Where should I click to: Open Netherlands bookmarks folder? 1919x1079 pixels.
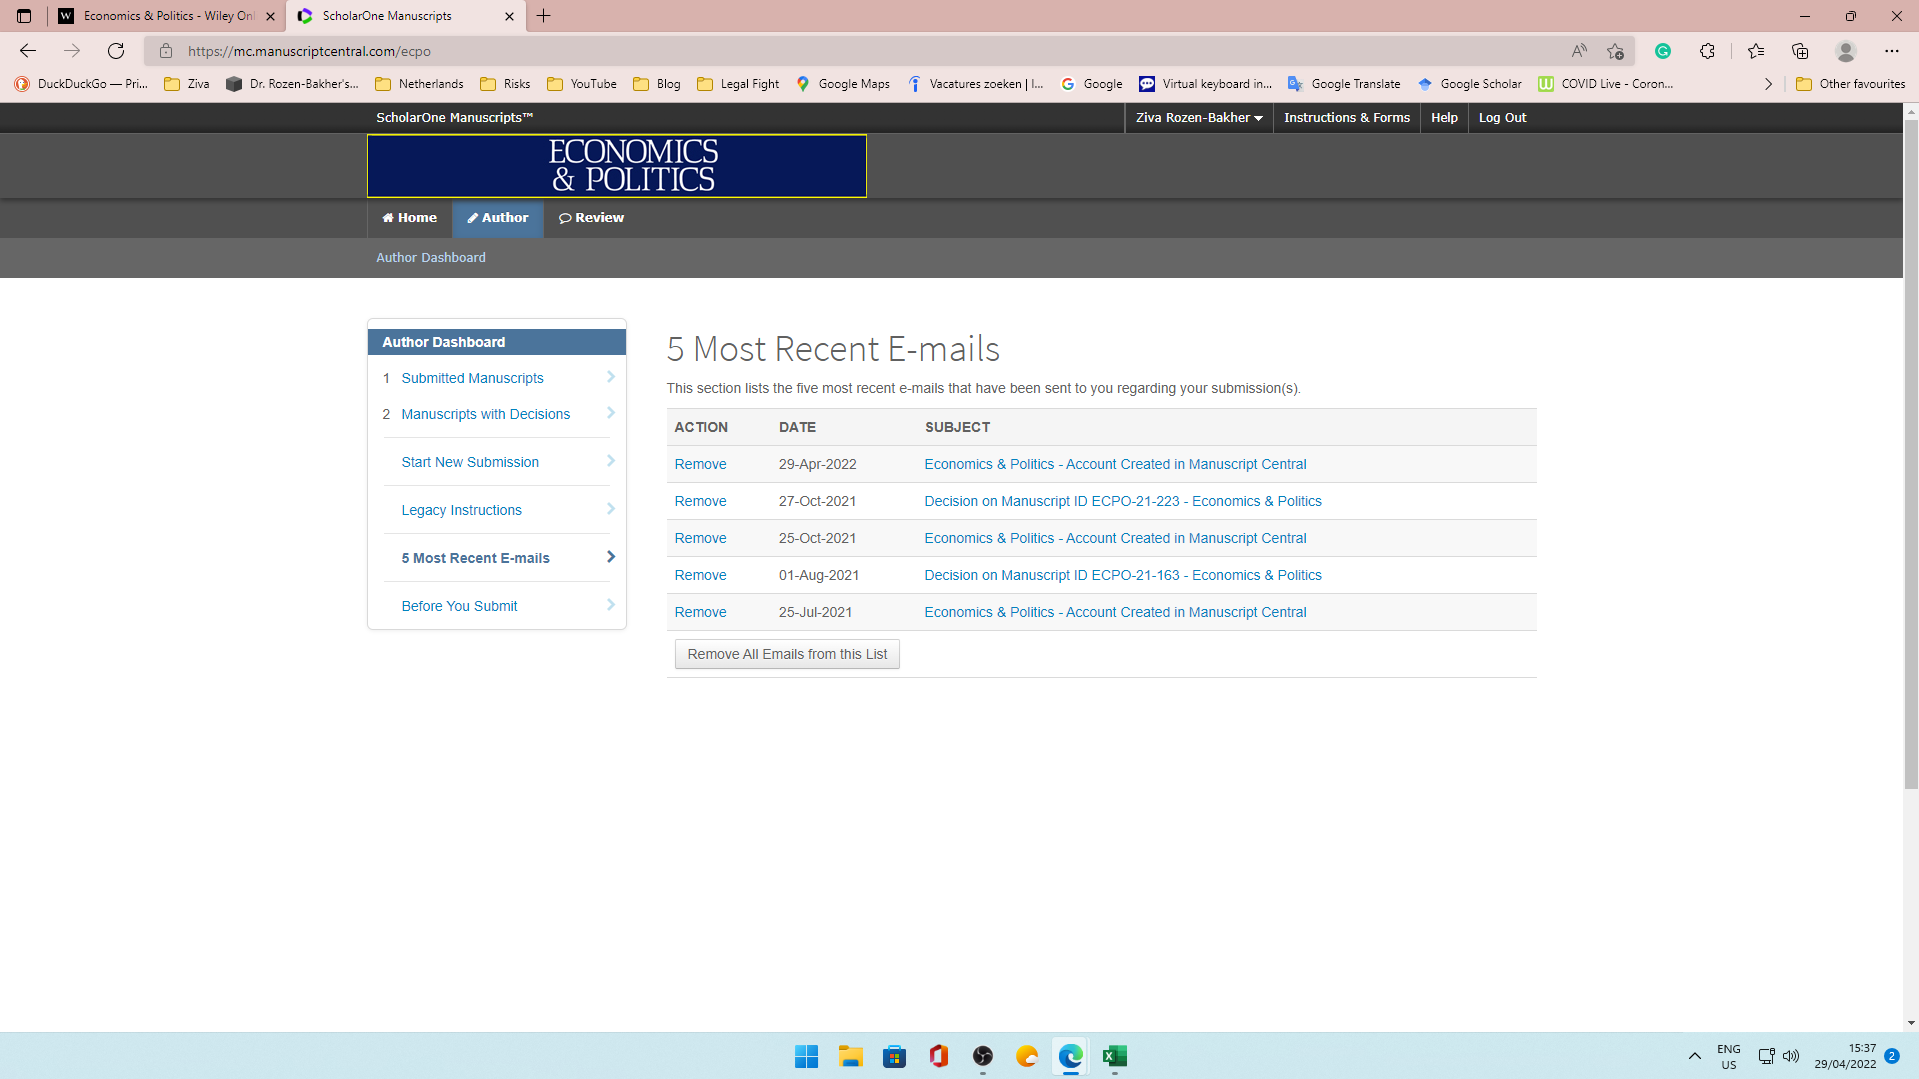tap(419, 84)
